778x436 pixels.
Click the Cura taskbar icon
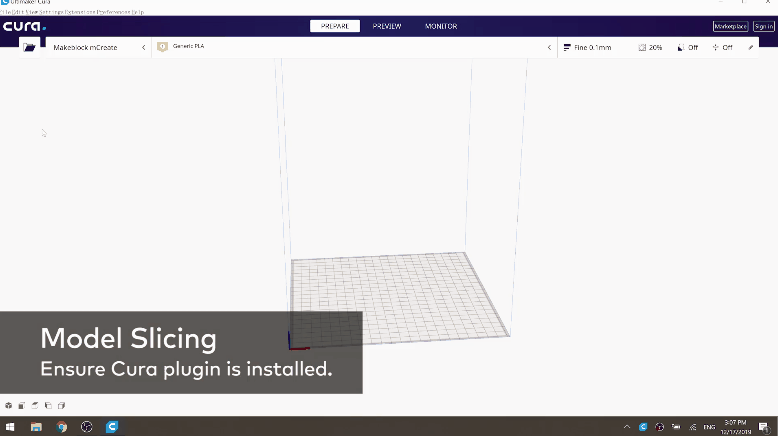(112, 427)
